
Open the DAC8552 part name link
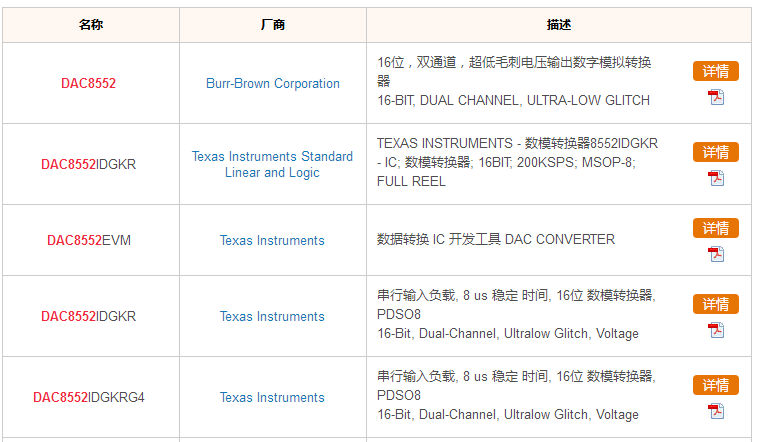coord(88,83)
